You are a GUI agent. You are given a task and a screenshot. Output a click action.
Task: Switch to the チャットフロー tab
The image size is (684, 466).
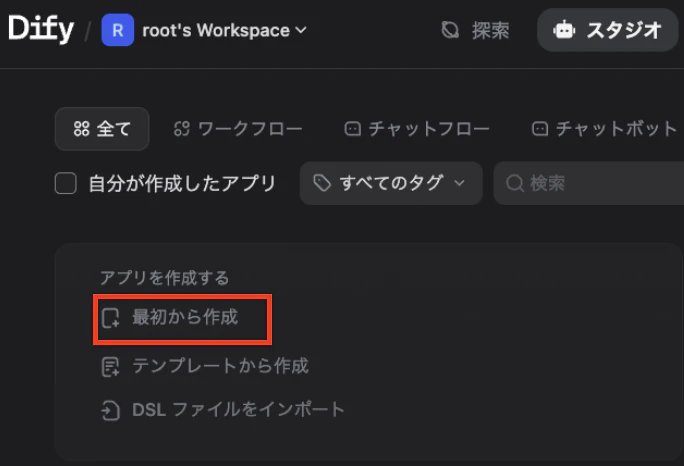[x=417, y=129]
